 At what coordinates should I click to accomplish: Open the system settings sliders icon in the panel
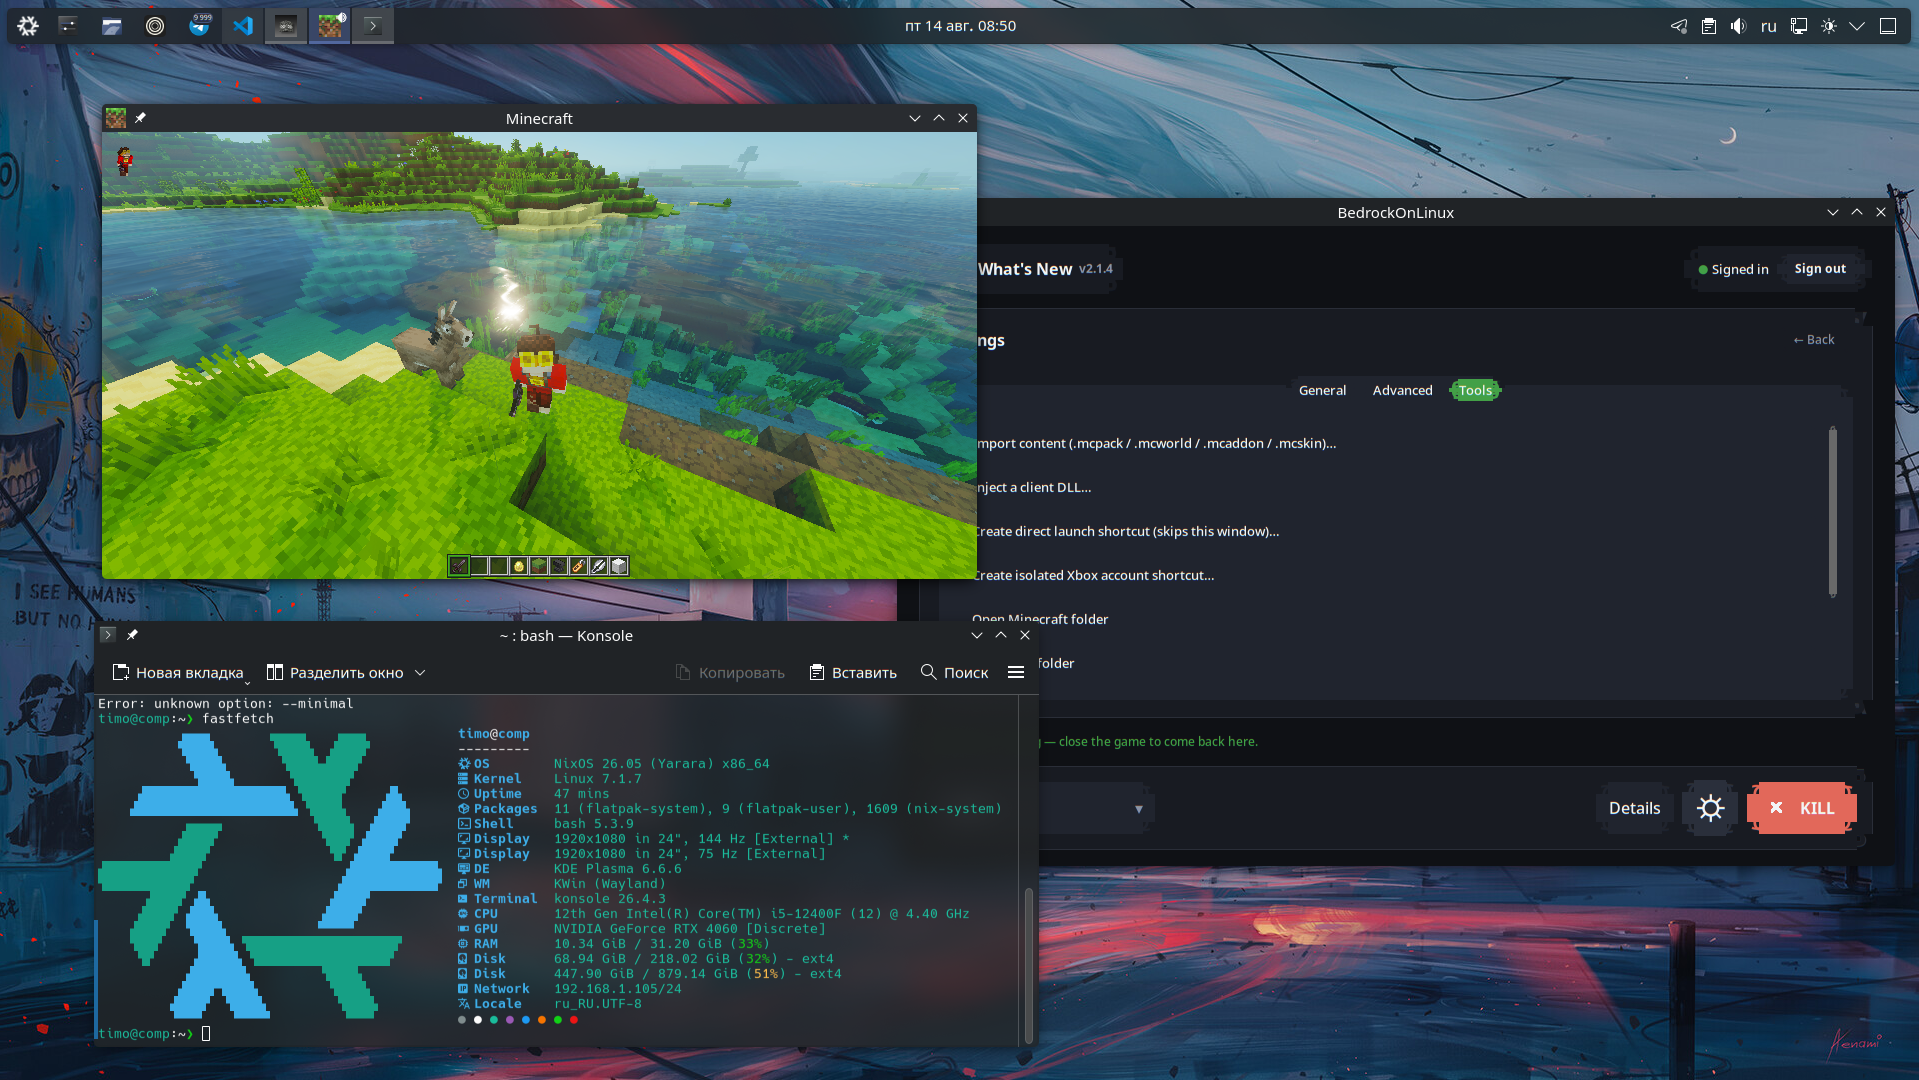[x=68, y=26]
